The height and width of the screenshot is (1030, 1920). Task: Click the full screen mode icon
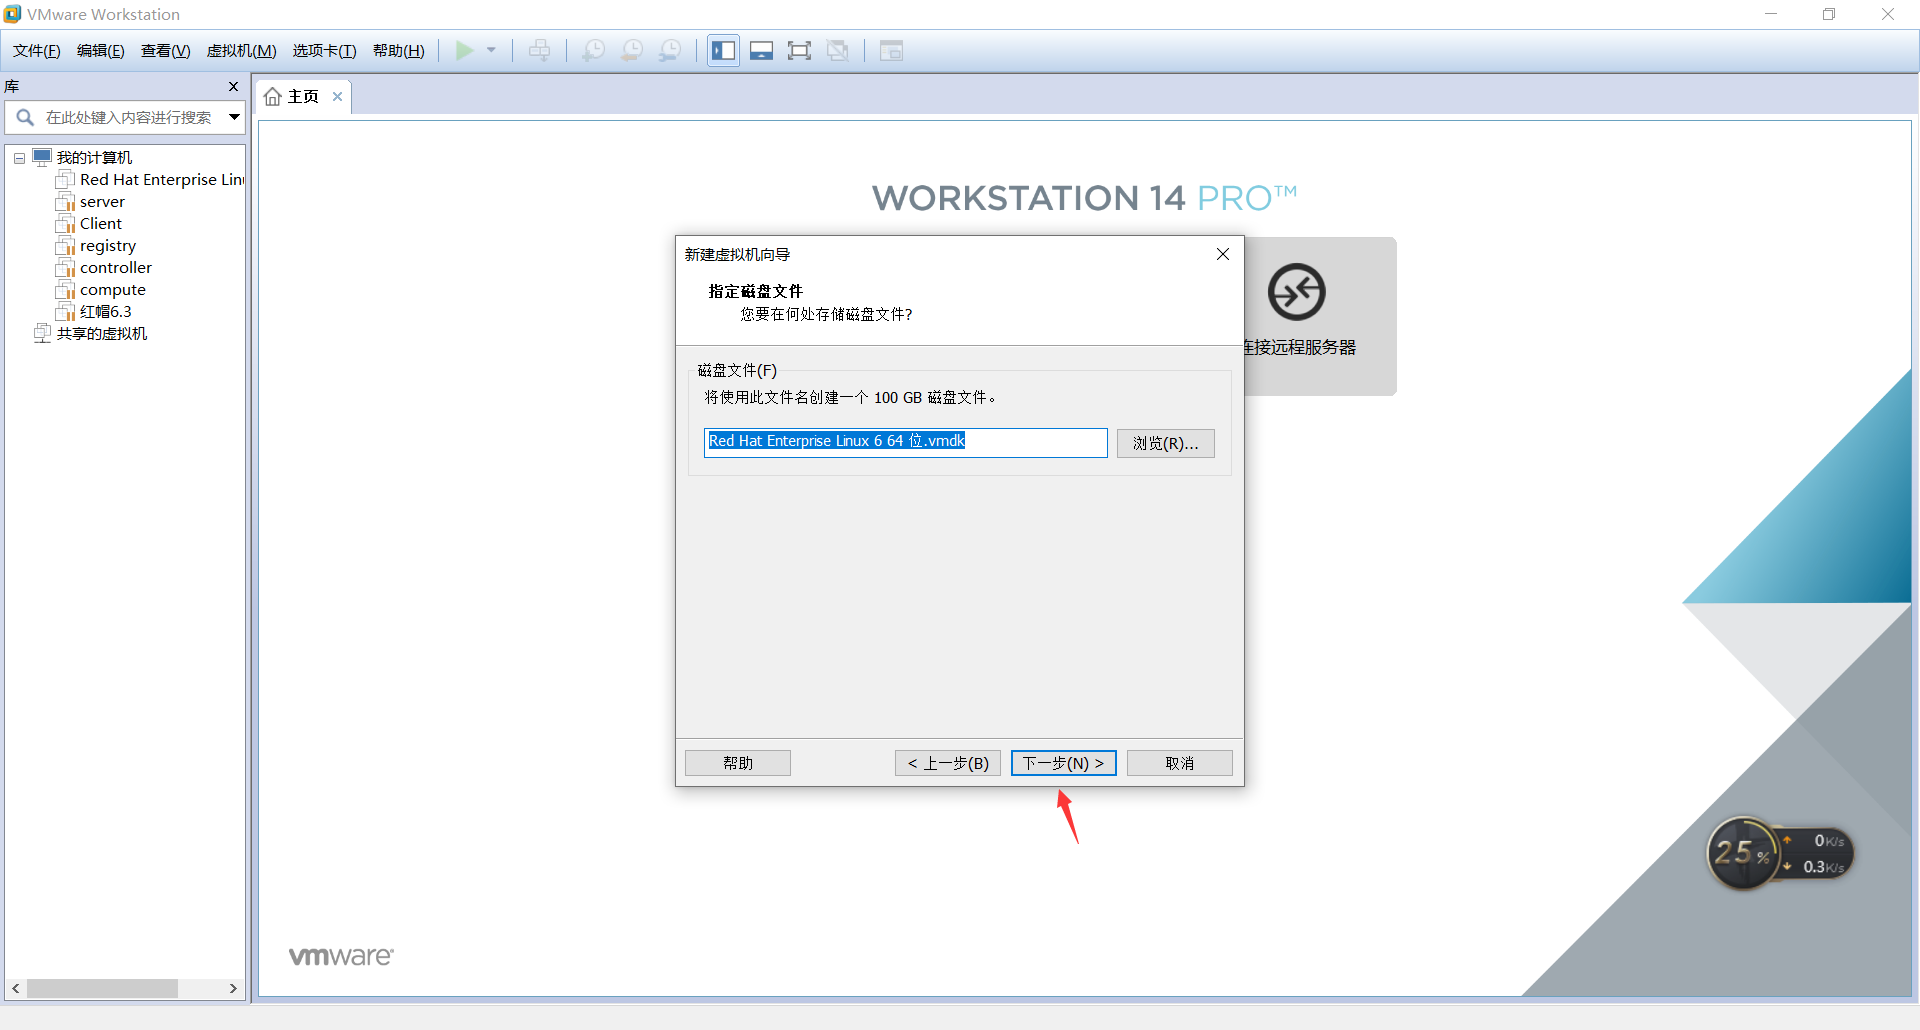[799, 50]
